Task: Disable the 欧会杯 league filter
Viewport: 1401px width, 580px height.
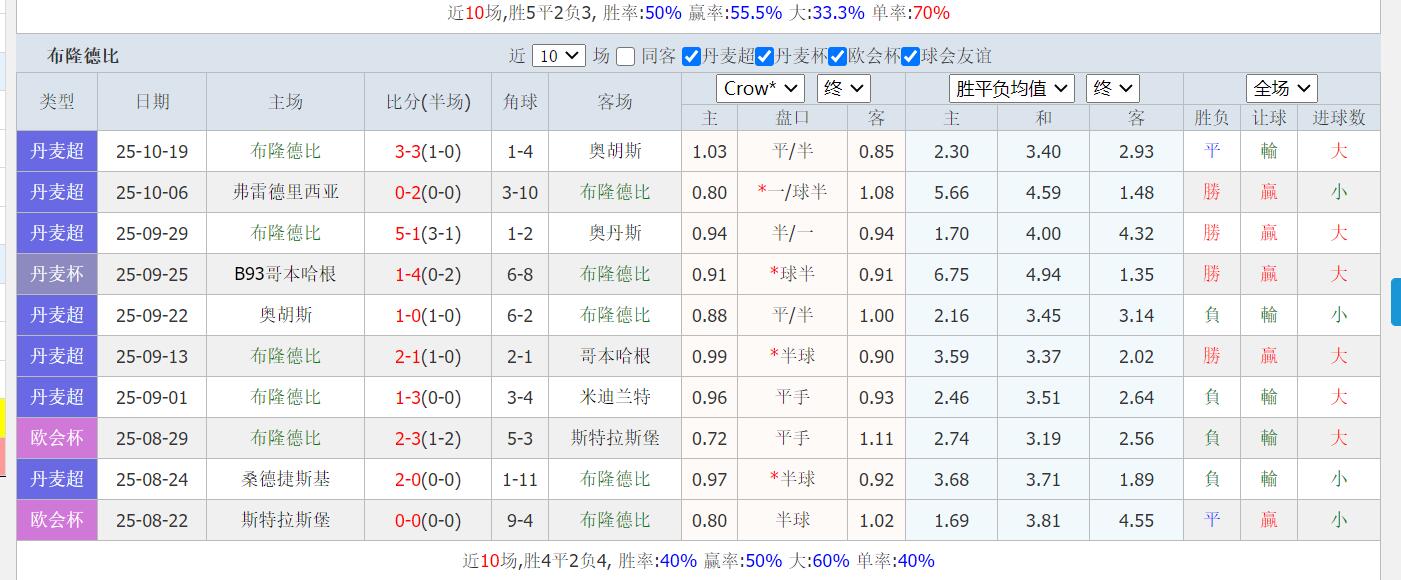Action: tap(837, 57)
